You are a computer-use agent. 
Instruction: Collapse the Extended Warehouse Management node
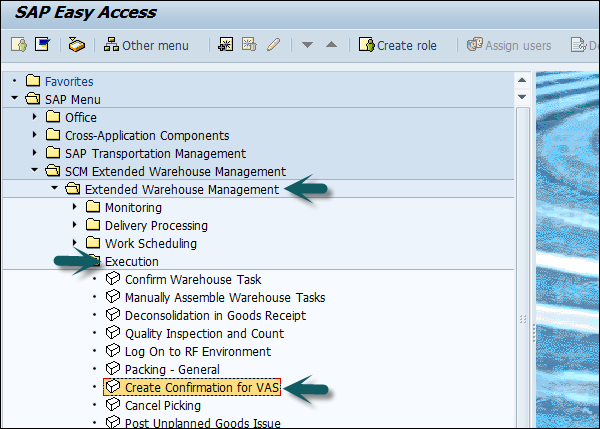pyautogui.click(x=54, y=190)
